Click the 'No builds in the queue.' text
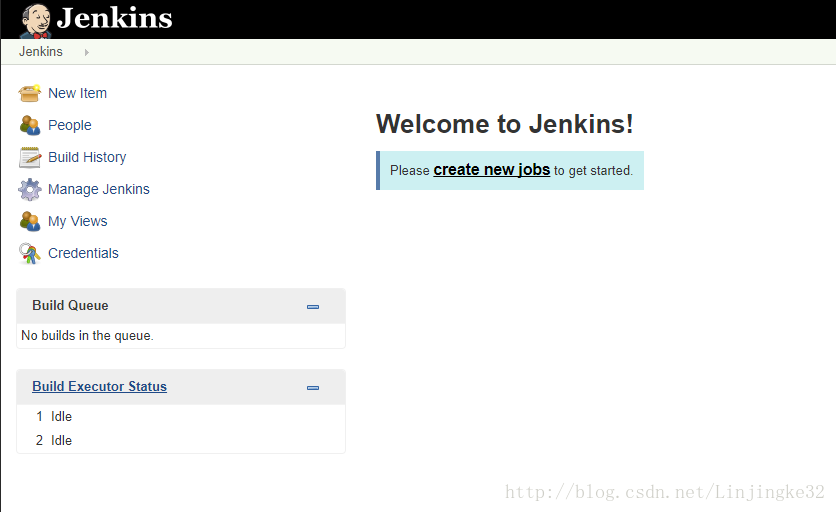This screenshot has height=512, width=836. (x=87, y=335)
